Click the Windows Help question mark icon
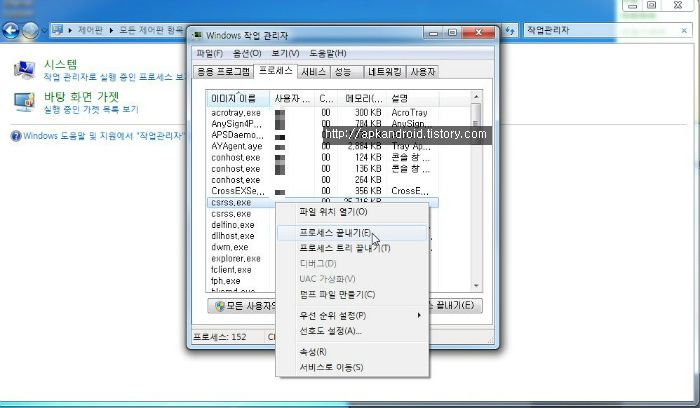This screenshot has width=700, height=408. tap(16, 136)
